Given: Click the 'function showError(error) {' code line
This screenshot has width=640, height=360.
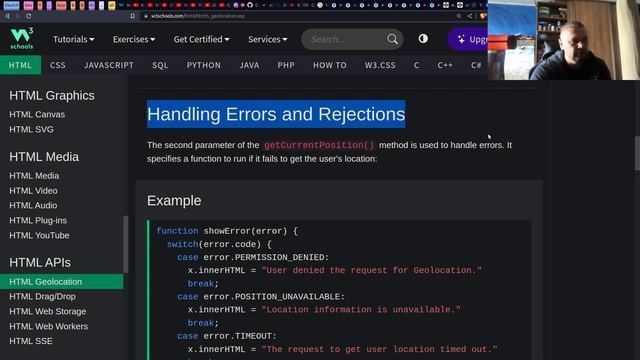Looking at the screenshot, I should [x=227, y=231].
